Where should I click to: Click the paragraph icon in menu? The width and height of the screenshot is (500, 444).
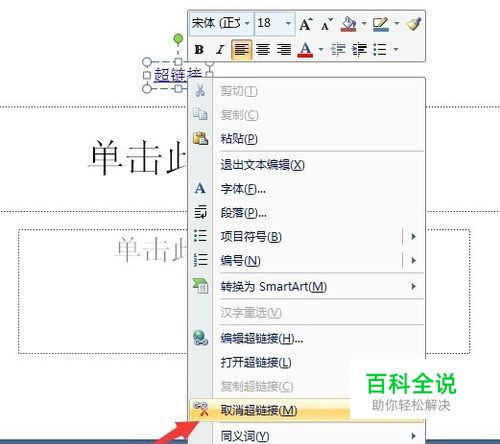[x=200, y=212]
